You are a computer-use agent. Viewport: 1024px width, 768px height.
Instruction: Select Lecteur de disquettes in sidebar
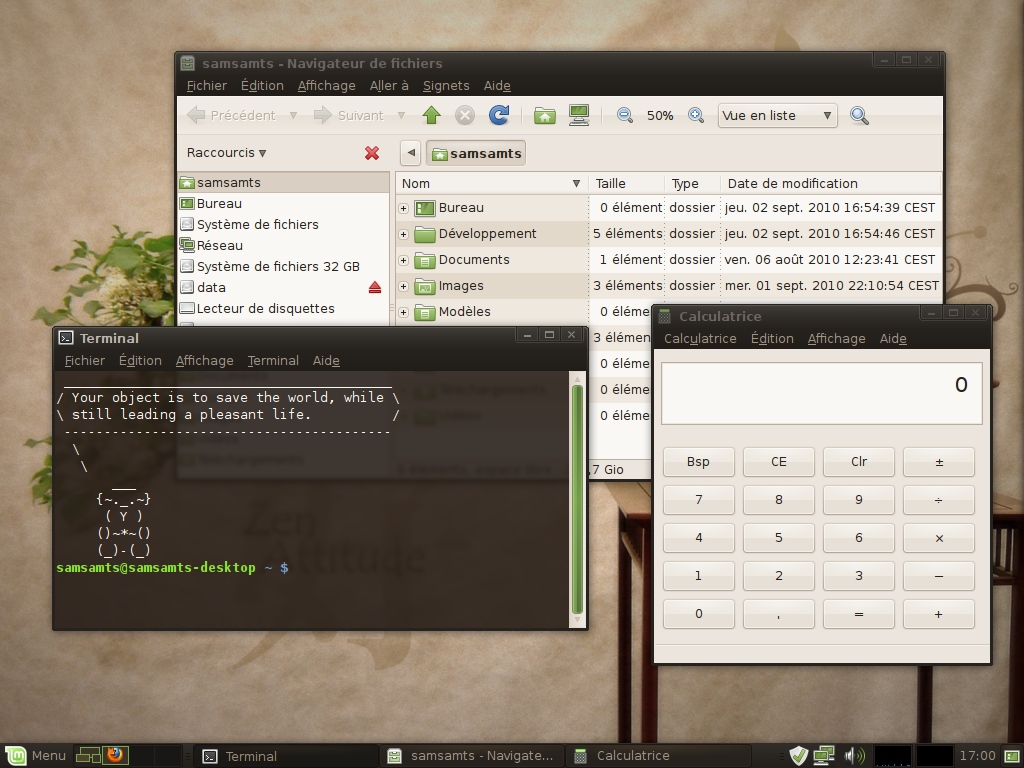point(283,308)
